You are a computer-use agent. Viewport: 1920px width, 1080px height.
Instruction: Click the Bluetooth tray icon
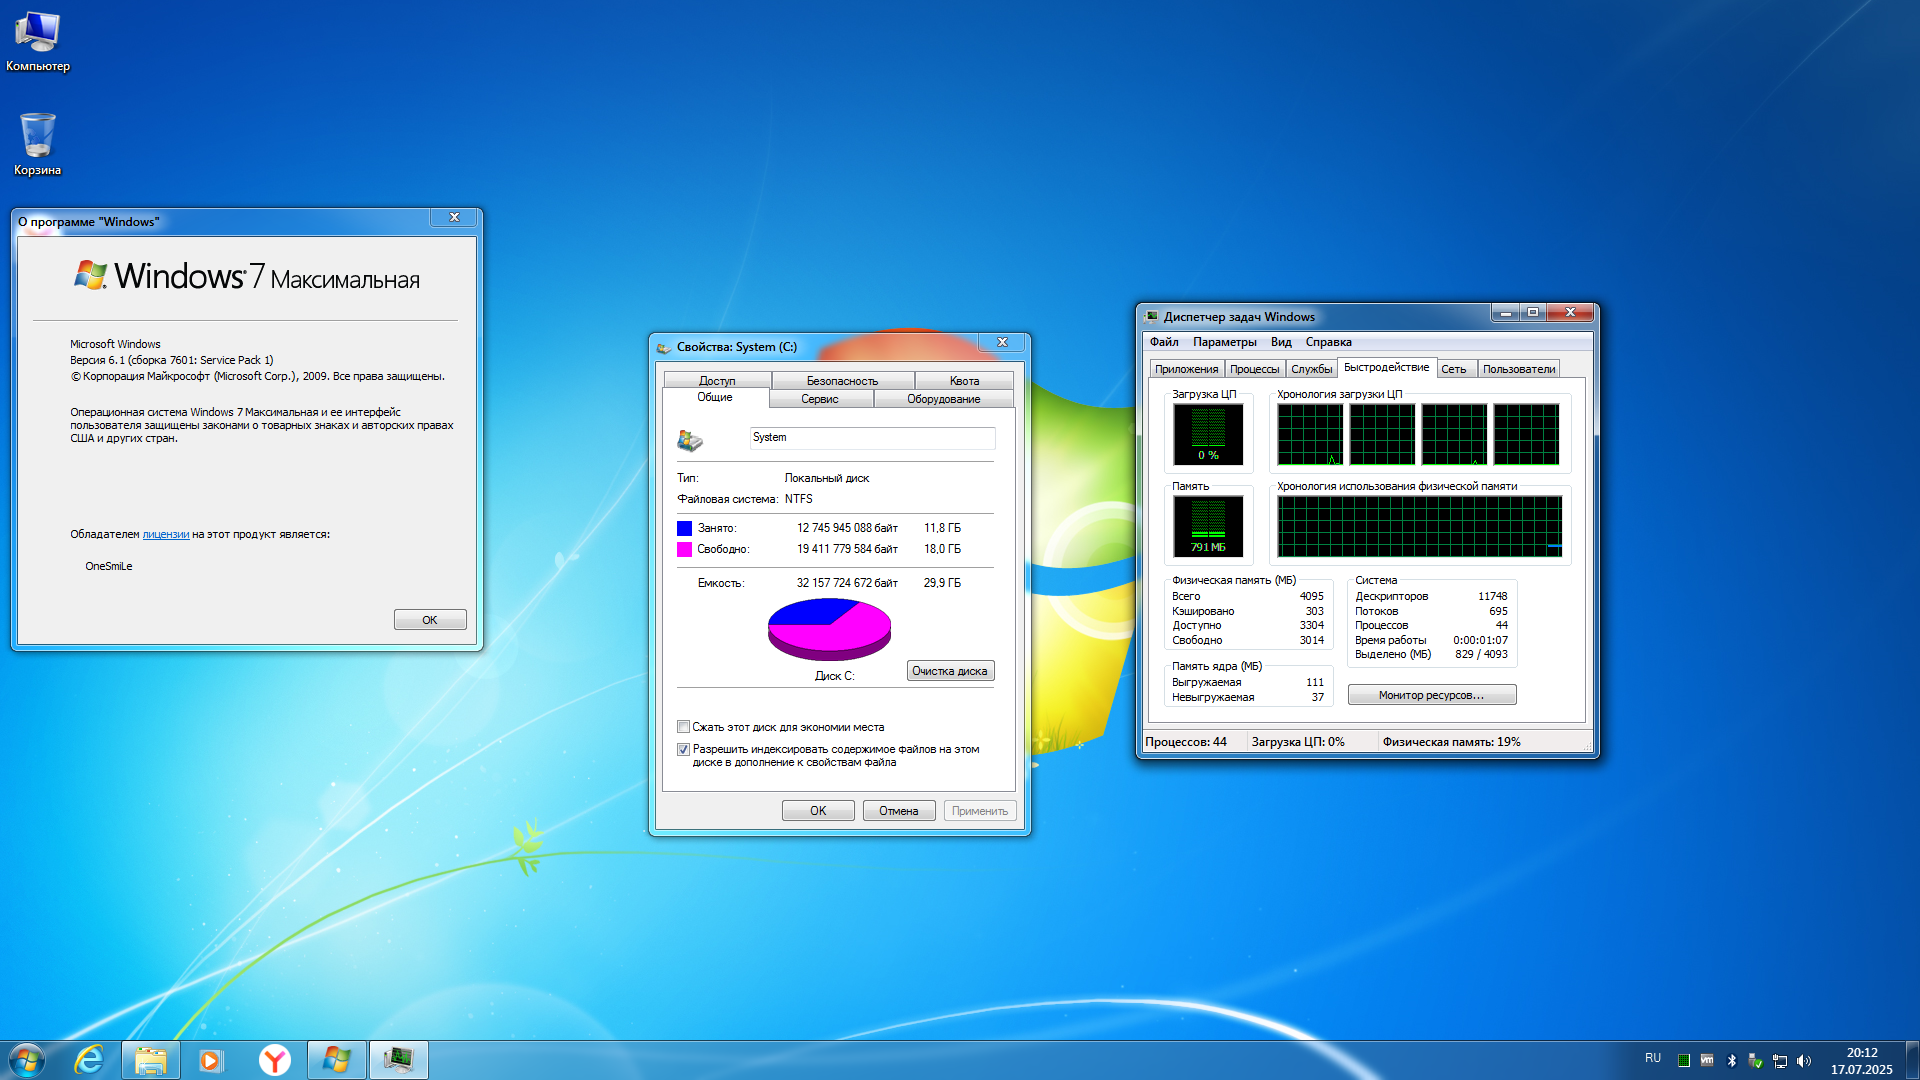pyautogui.click(x=1732, y=1060)
